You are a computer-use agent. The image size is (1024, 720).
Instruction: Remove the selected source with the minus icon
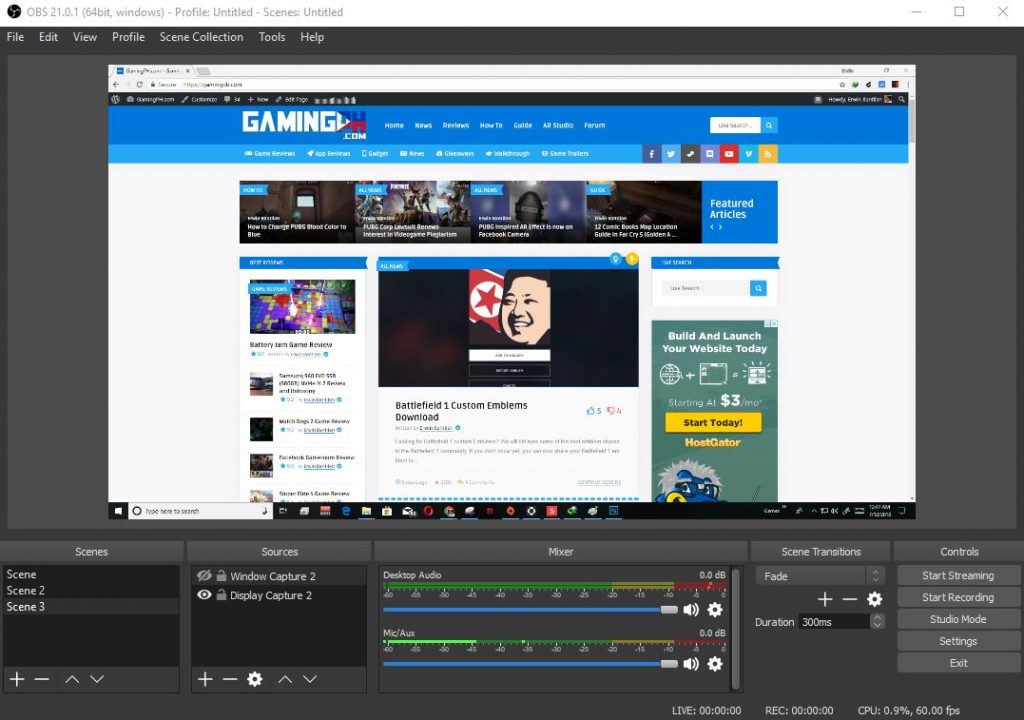pos(230,679)
